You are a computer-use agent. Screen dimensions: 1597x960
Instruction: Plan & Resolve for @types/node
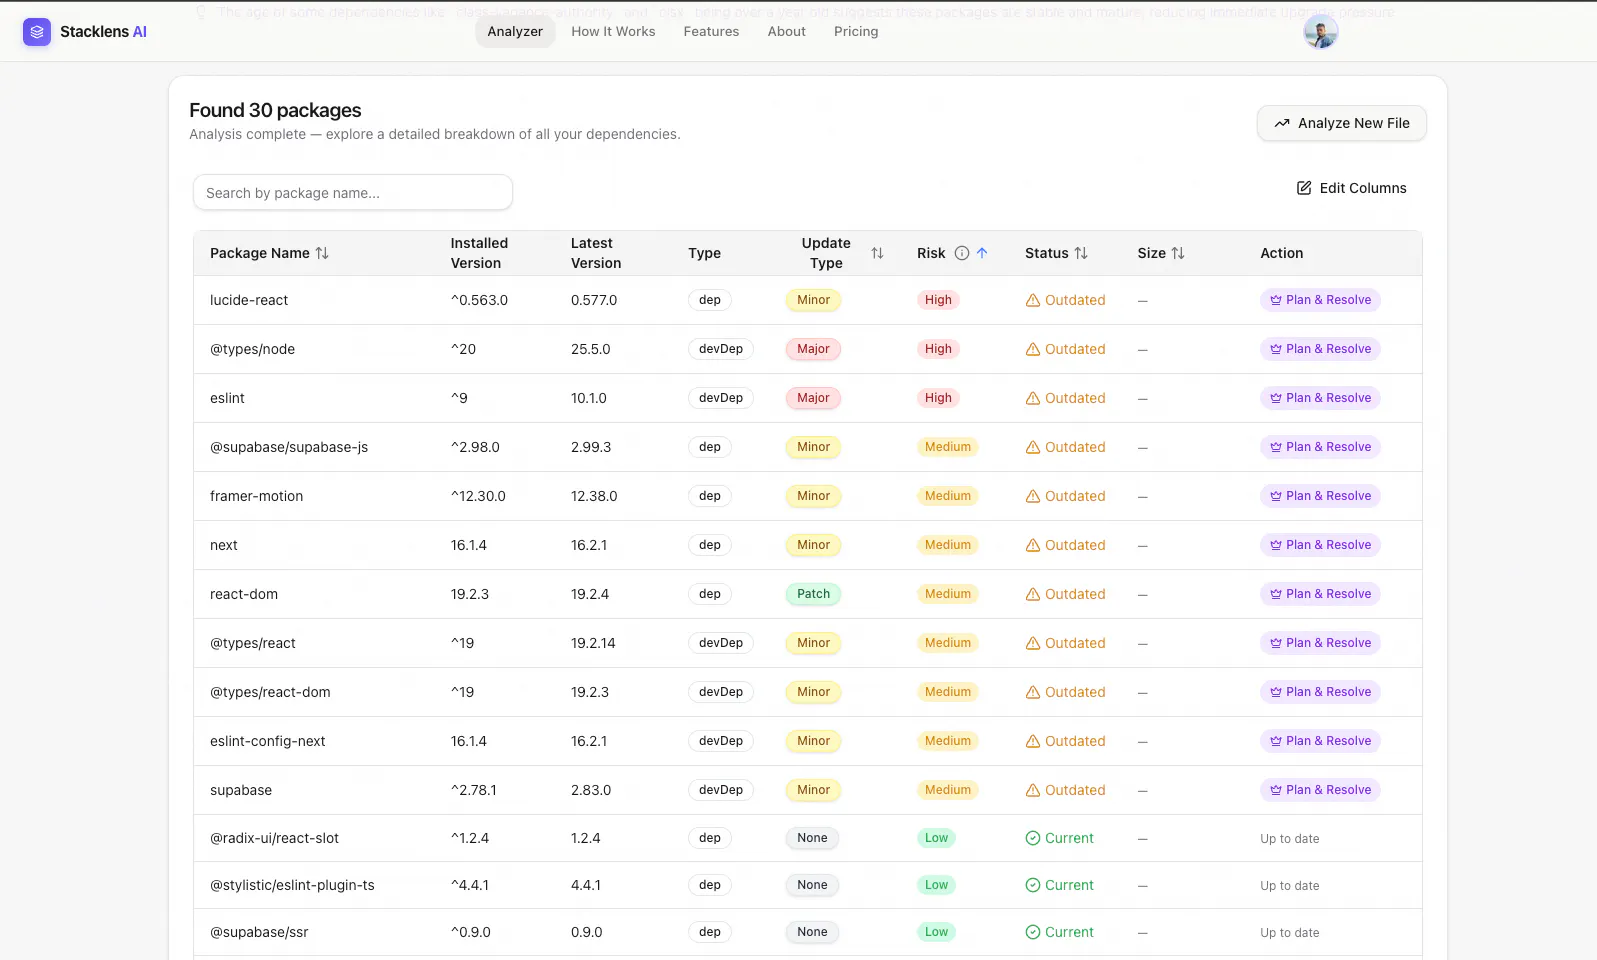pyautogui.click(x=1320, y=349)
